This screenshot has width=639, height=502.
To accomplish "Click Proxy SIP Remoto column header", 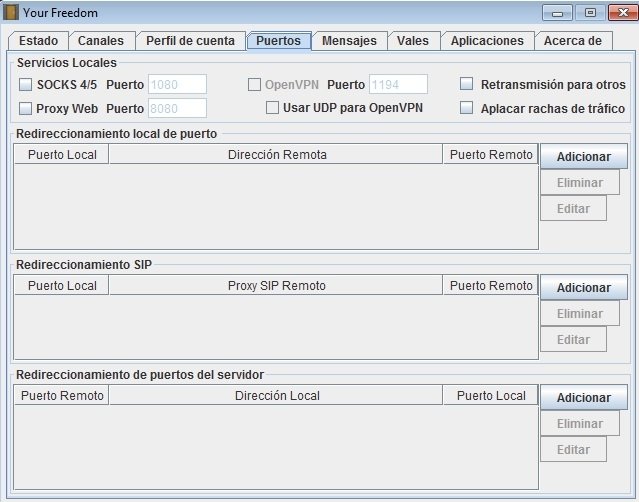I will click(x=276, y=286).
